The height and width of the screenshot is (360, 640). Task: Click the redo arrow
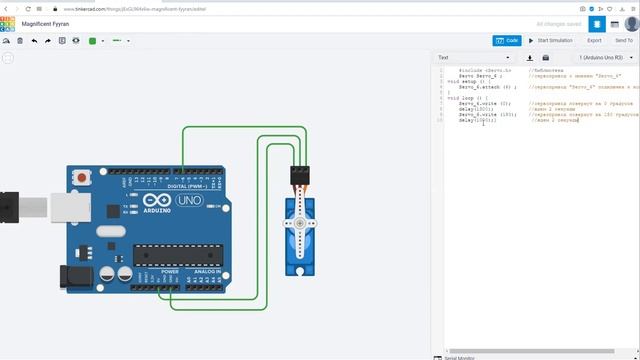click(48, 41)
